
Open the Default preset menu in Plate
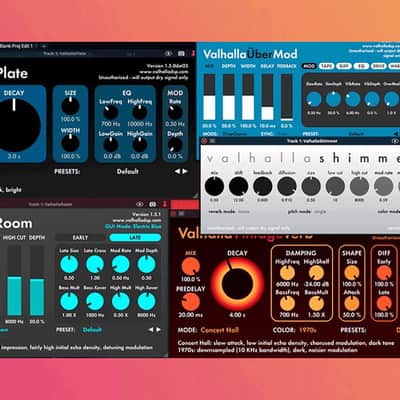point(128,172)
